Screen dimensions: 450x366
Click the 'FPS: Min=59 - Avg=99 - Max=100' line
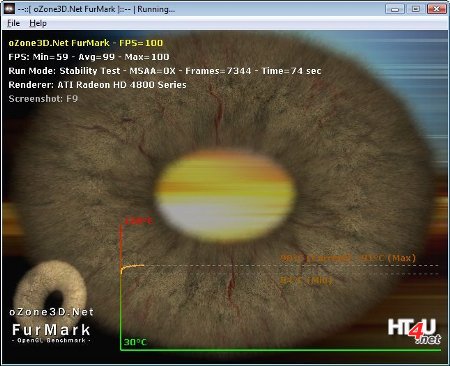click(x=89, y=57)
